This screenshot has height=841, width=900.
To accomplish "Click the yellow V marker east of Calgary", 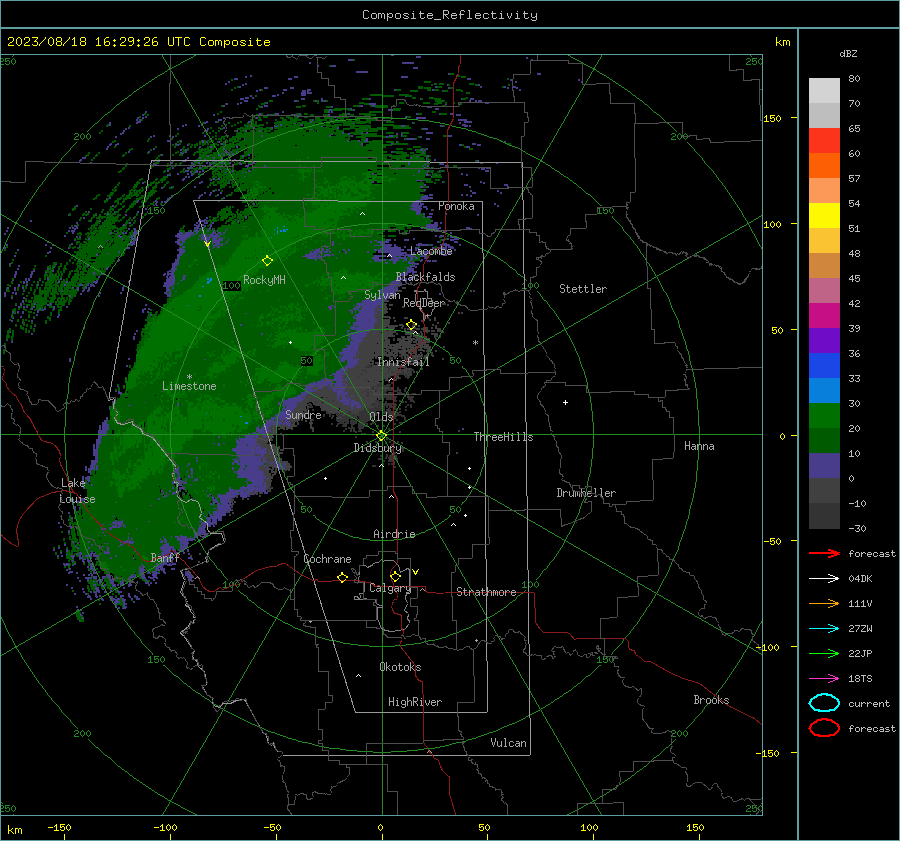I will [416, 572].
